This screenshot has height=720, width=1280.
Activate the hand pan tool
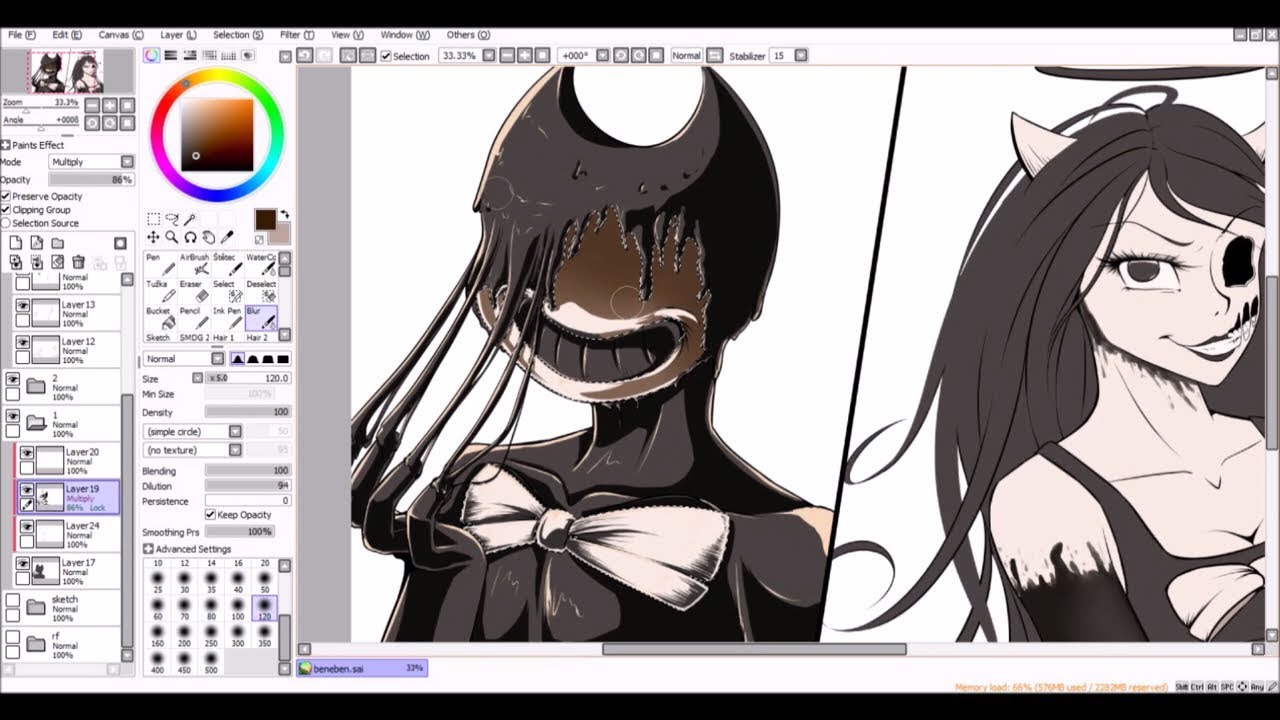tap(209, 237)
